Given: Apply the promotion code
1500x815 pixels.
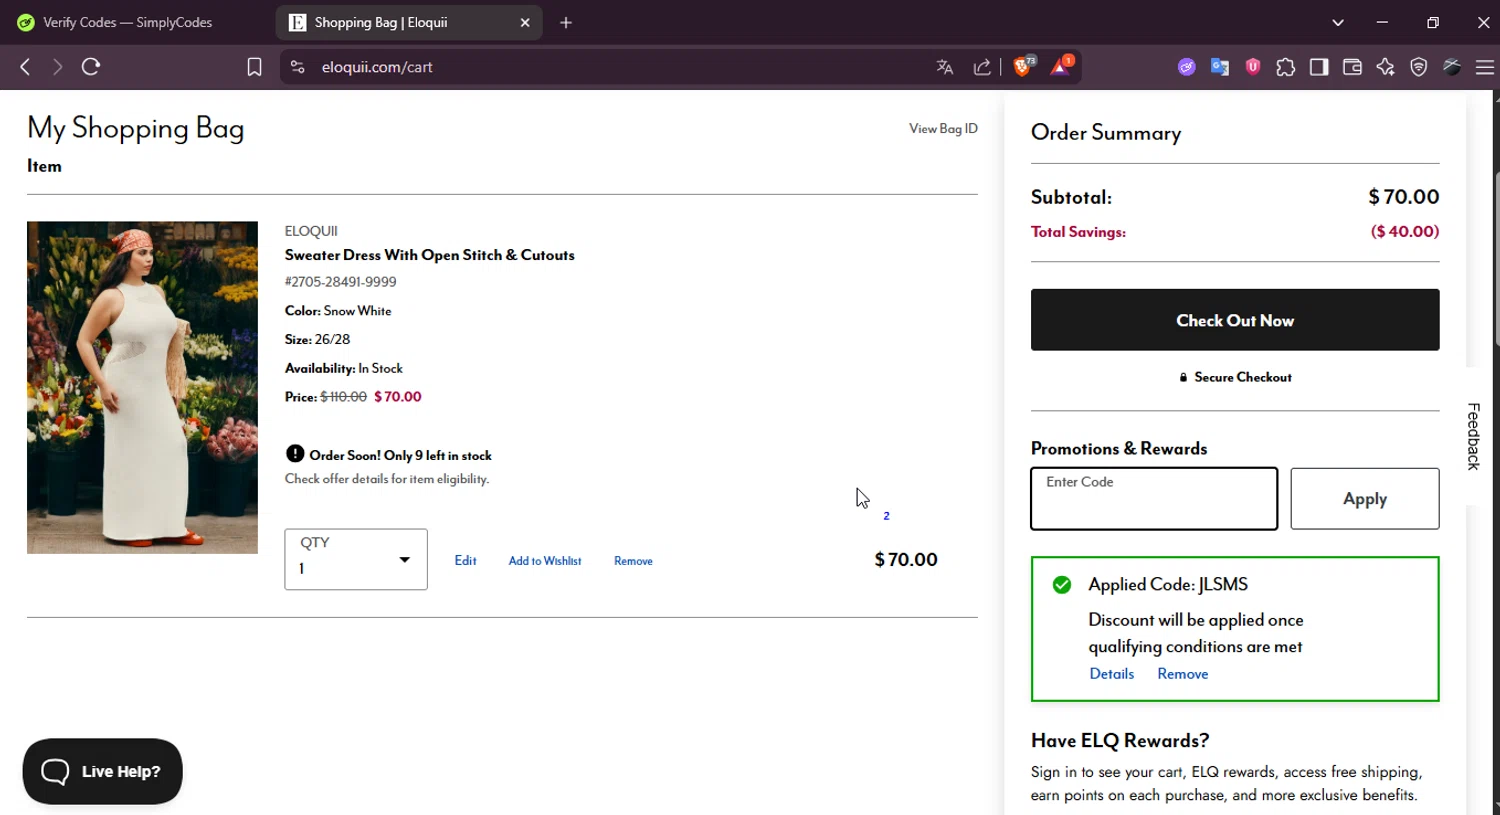Looking at the screenshot, I should pos(1365,498).
